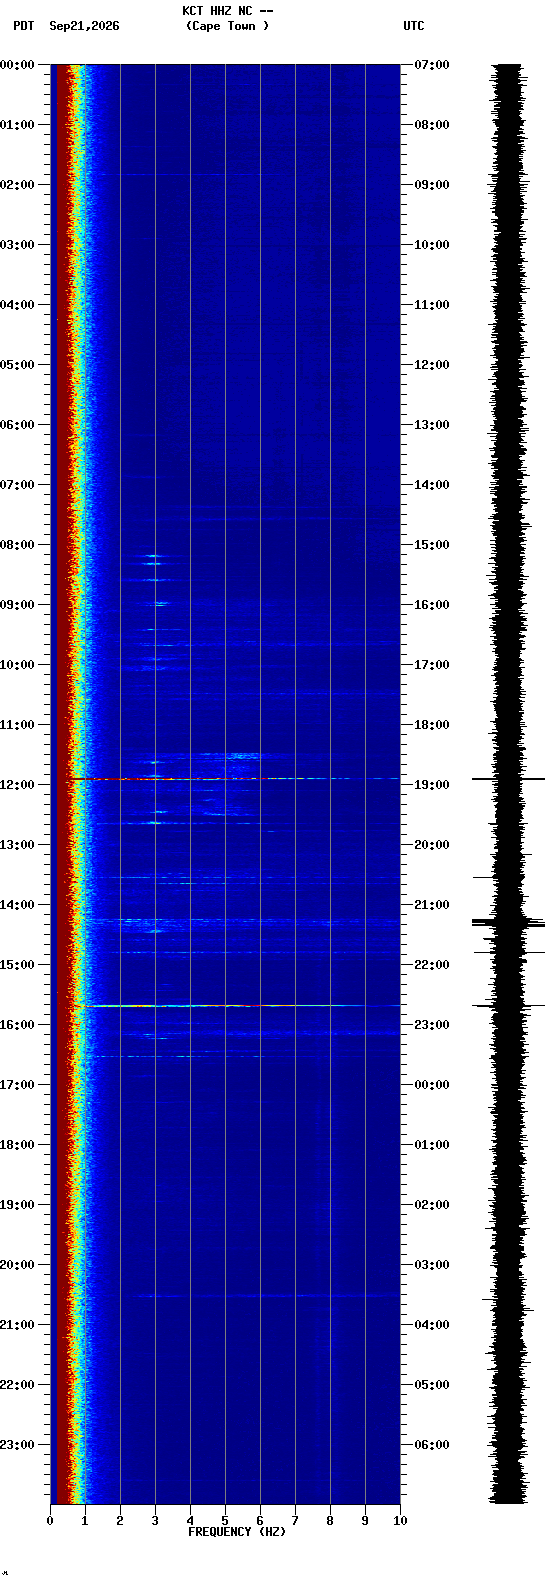Click the UTC-side '03:00' time label

432,1265
